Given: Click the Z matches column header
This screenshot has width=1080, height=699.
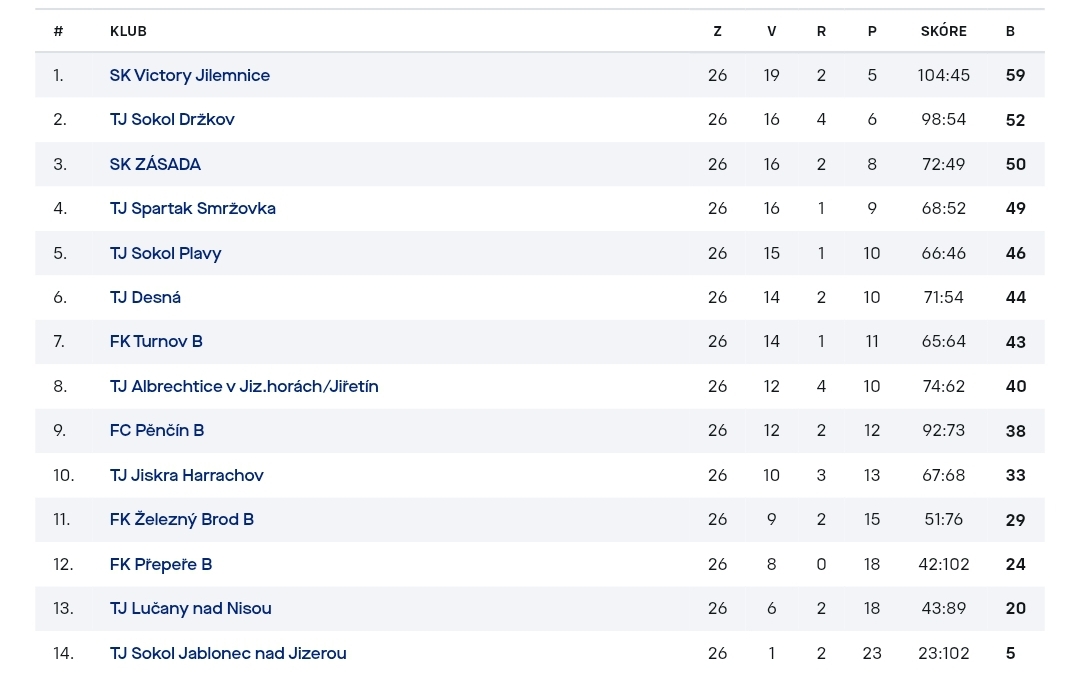Looking at the screenshot, I should coord(718,31).
